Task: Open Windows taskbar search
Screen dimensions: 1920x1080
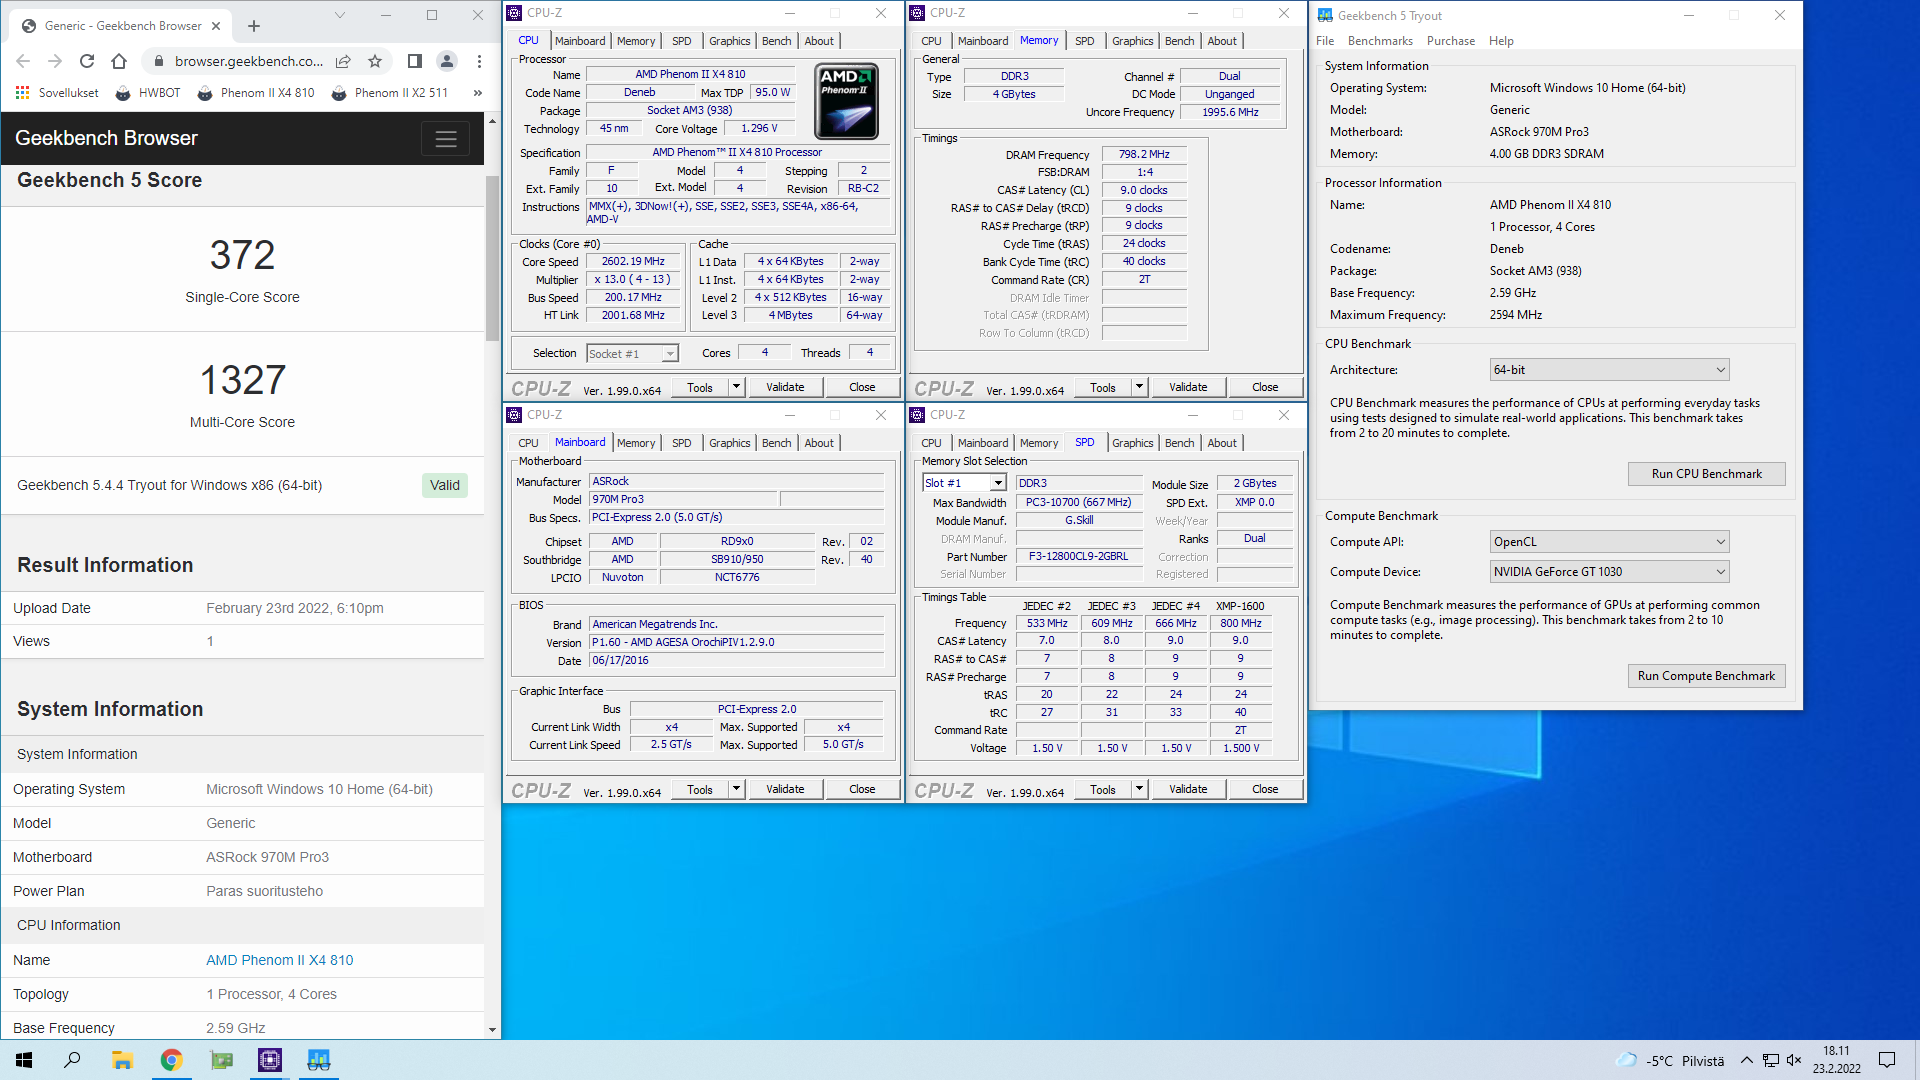Action: point(72,1060)
